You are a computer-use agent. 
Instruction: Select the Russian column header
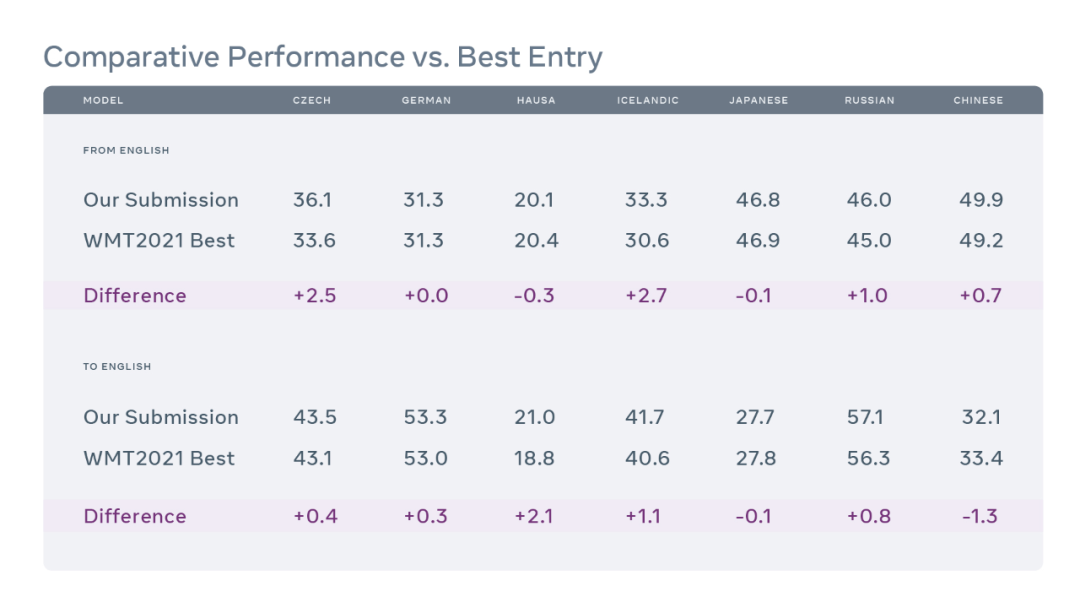click(x=869, y=101)
